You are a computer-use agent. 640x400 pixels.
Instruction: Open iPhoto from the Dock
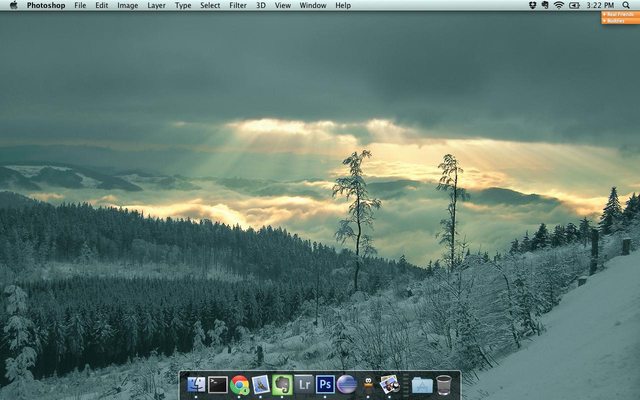390,384
